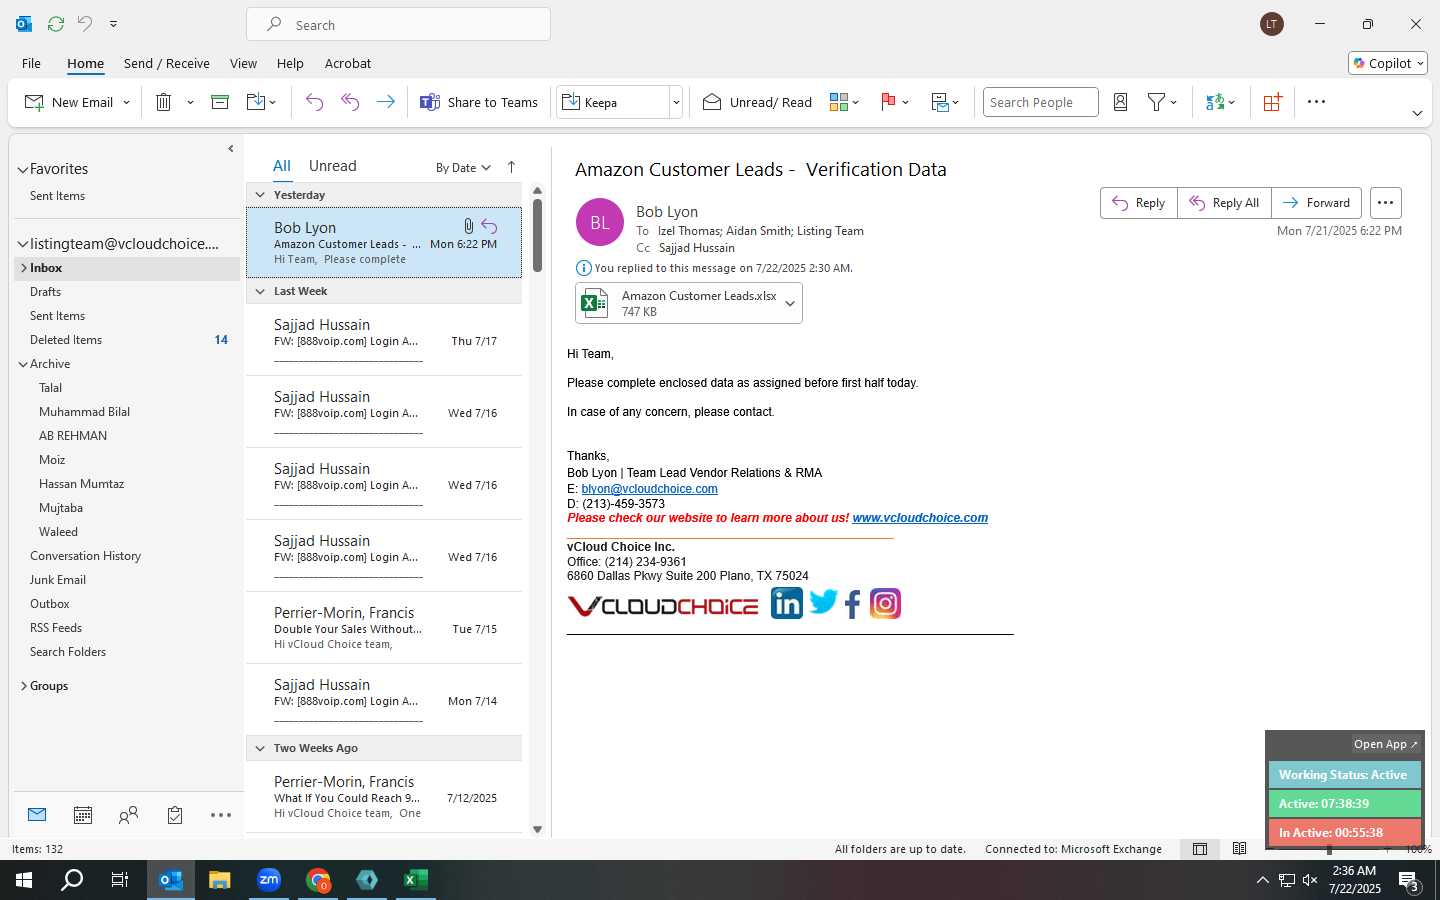Switch to Reading view in status bar
The image size is (1440, 900).
click(1240, 849)
